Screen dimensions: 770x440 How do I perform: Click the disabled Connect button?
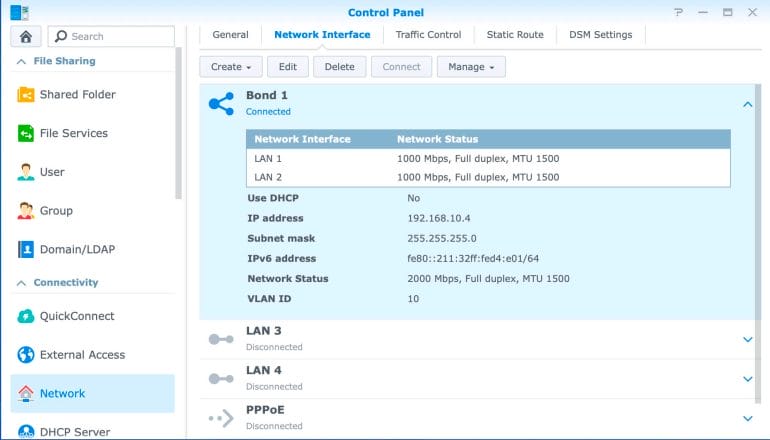pos(401,67)
